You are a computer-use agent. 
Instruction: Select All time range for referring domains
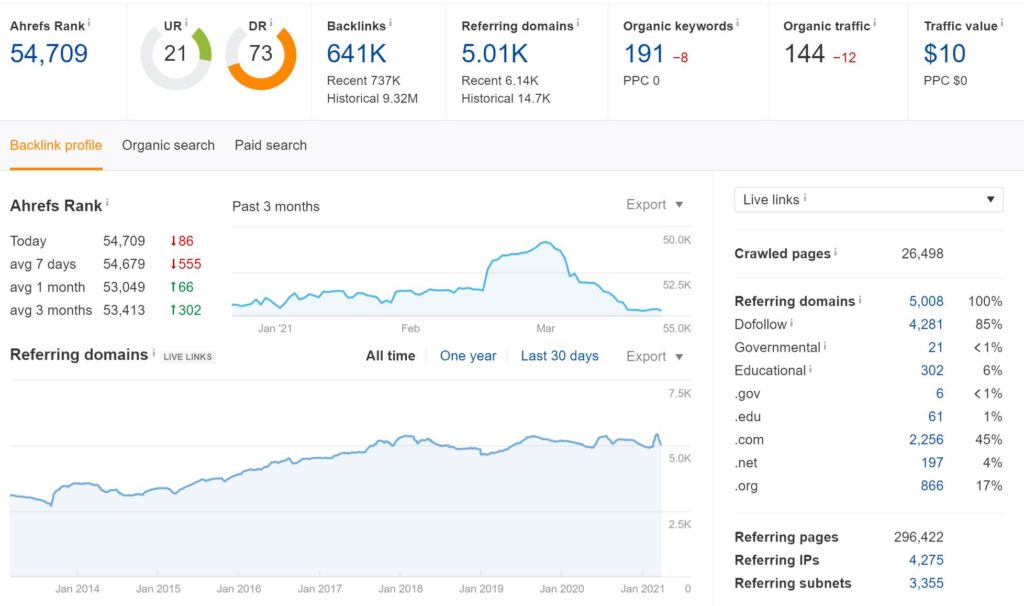[391, 356]
